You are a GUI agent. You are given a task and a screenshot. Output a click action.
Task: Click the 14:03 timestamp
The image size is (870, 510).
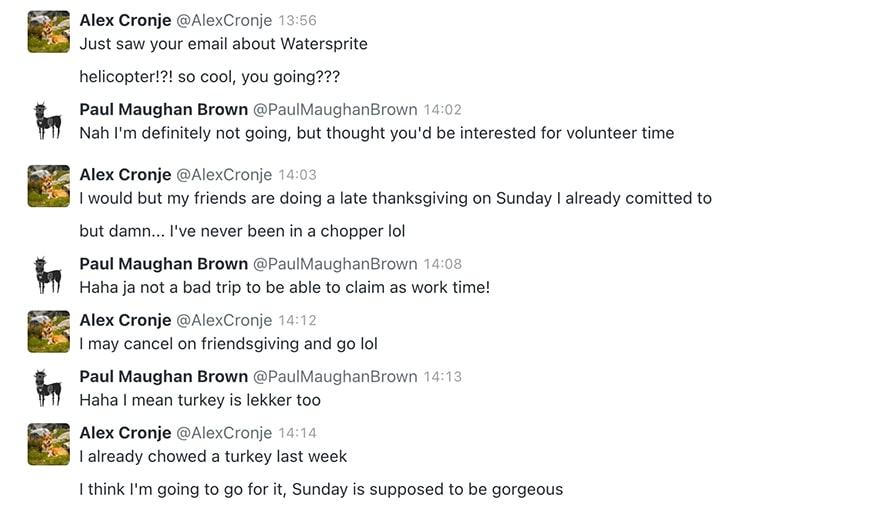297,175
